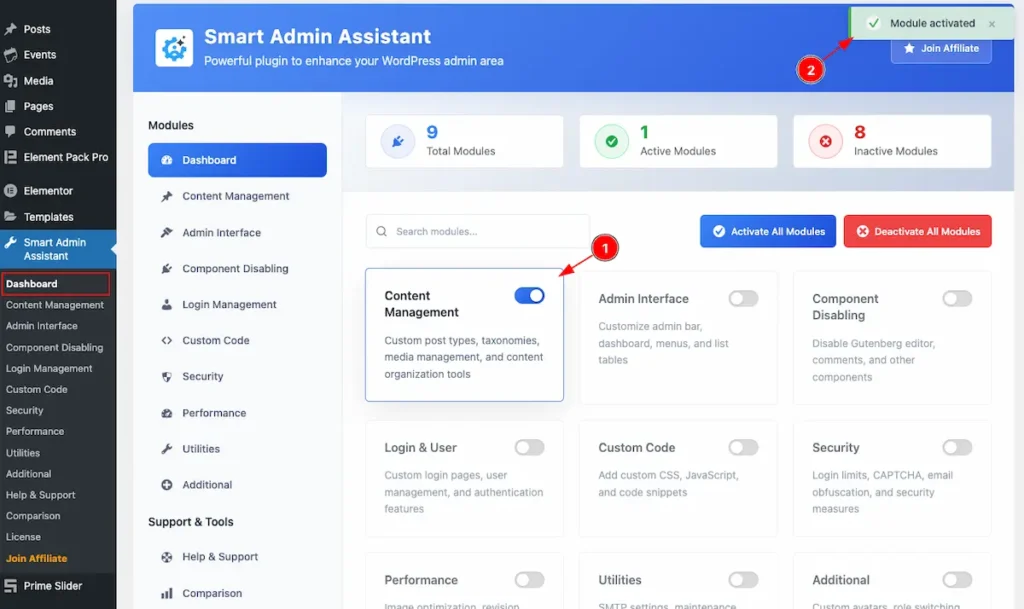Open Content Management in Modules panel
The height and width of the screenshot is (609, 1024).
(237, 196)
